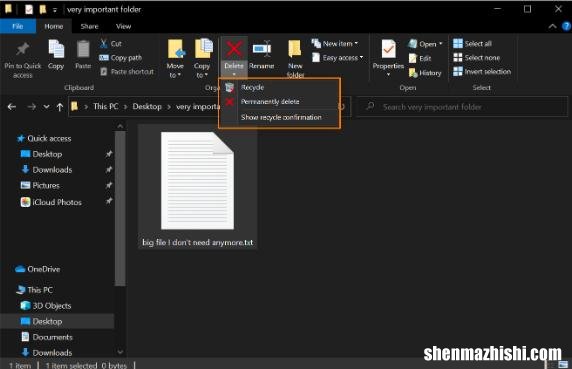Screen dimensions: 572x369
Task: Create a New folder from ribbon
Action: [x=295, y=59]
